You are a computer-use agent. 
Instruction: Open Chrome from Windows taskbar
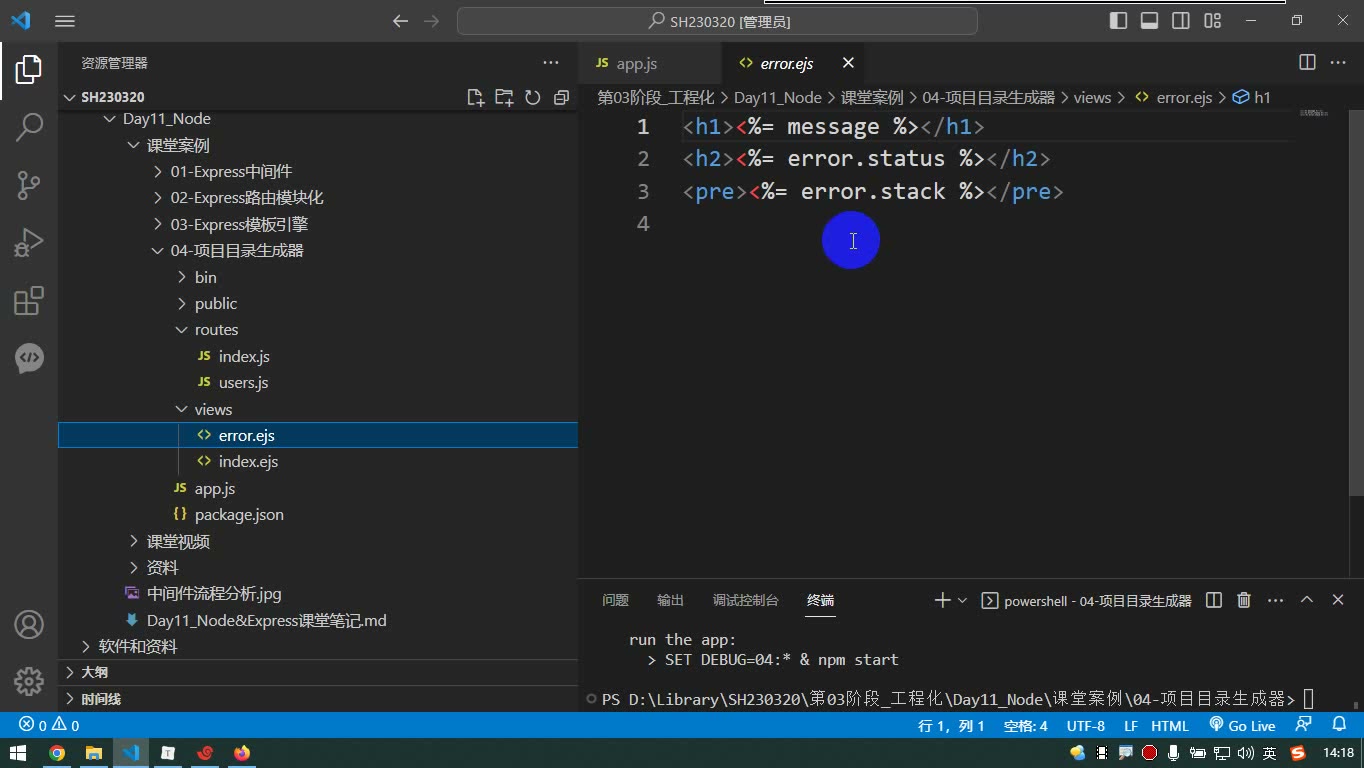57,753
